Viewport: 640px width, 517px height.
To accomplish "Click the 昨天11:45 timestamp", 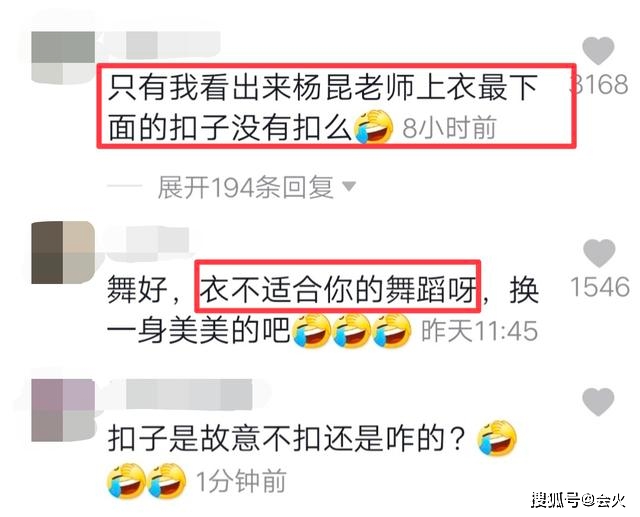I will tap(479, 330).
